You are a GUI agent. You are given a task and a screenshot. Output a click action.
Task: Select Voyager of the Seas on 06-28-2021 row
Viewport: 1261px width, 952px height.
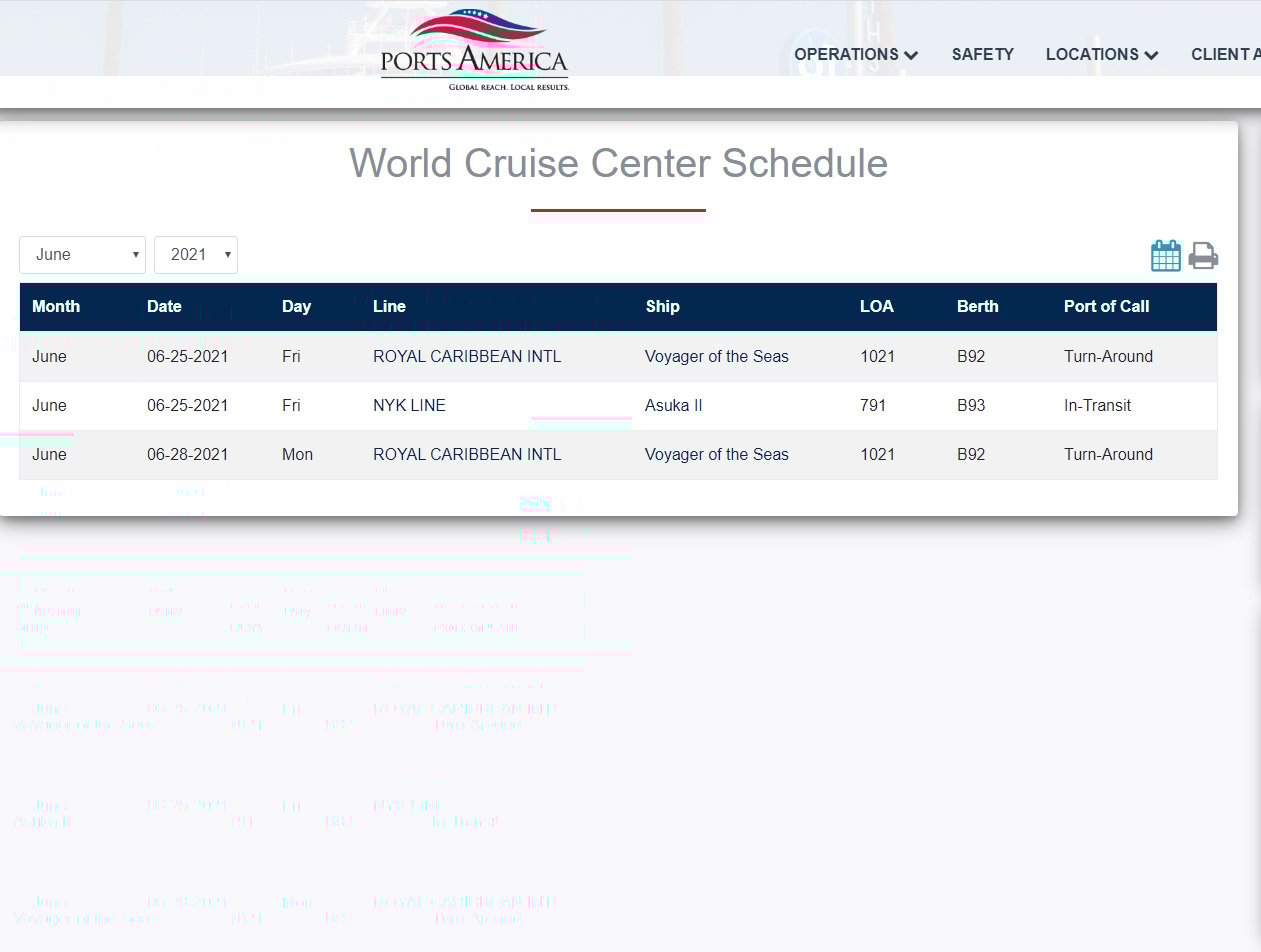pos(717,455)
